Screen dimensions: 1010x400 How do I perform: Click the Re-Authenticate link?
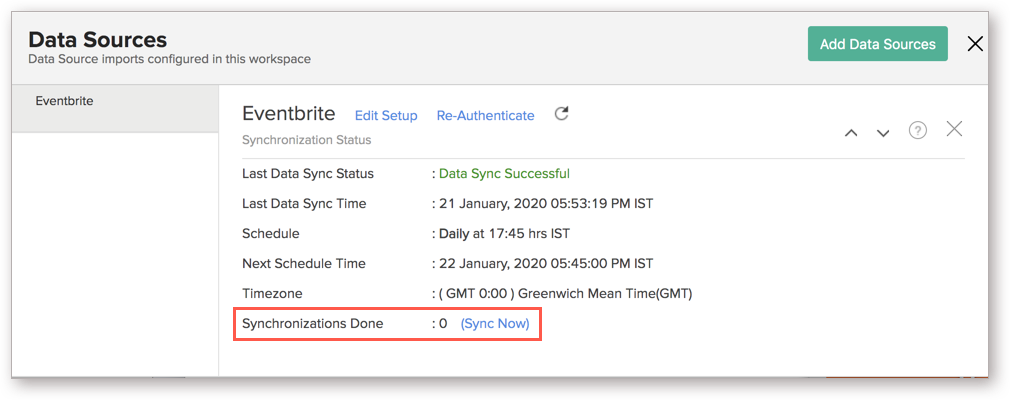[x=486, y=116]
